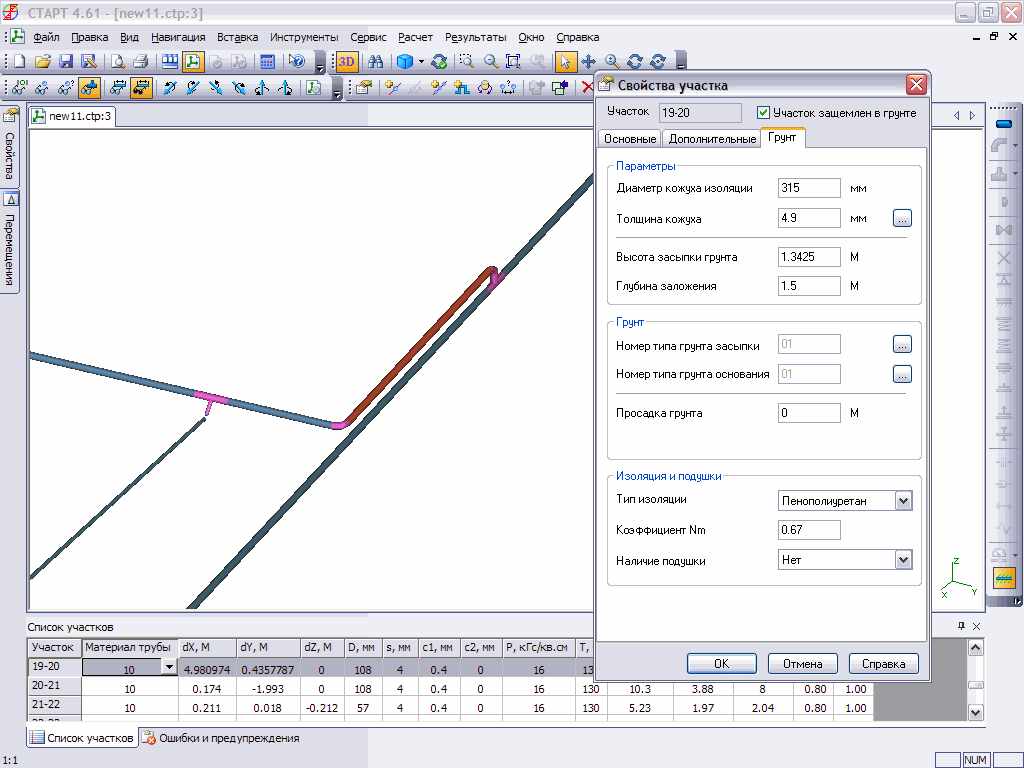Click the browse '...' button next to 'Толщина кожуха'
The height and width of the screenshot is (768, 1024).
pos(902,218)
